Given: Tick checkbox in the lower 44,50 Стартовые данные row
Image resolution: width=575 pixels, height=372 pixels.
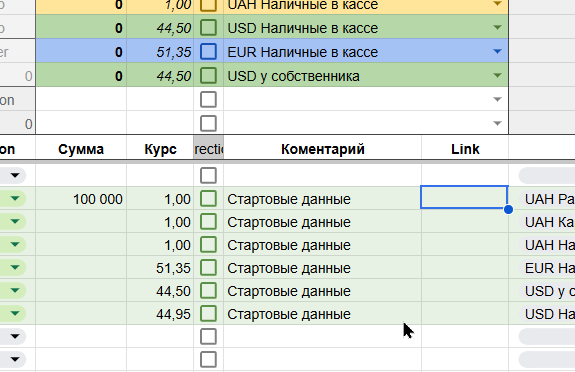Looking at the screenshot, I should click(208, 291).
